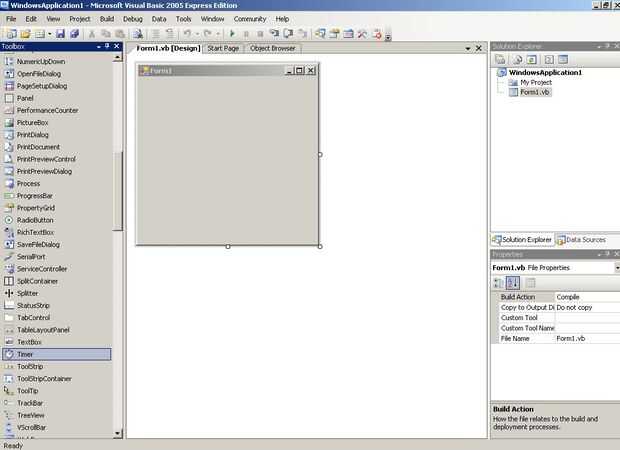This screenshot has width=620, height=450.
Task: Click the File Name value Form1.vb
Action: pyautogui.click(x=570, y=338)
